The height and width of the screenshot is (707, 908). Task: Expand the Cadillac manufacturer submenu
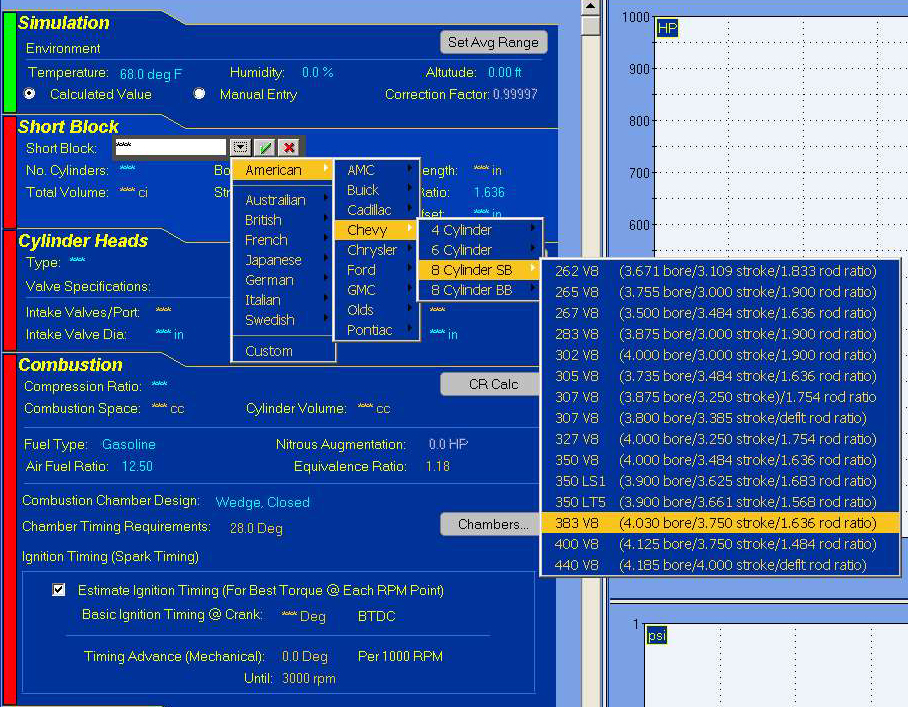(376, 210)
